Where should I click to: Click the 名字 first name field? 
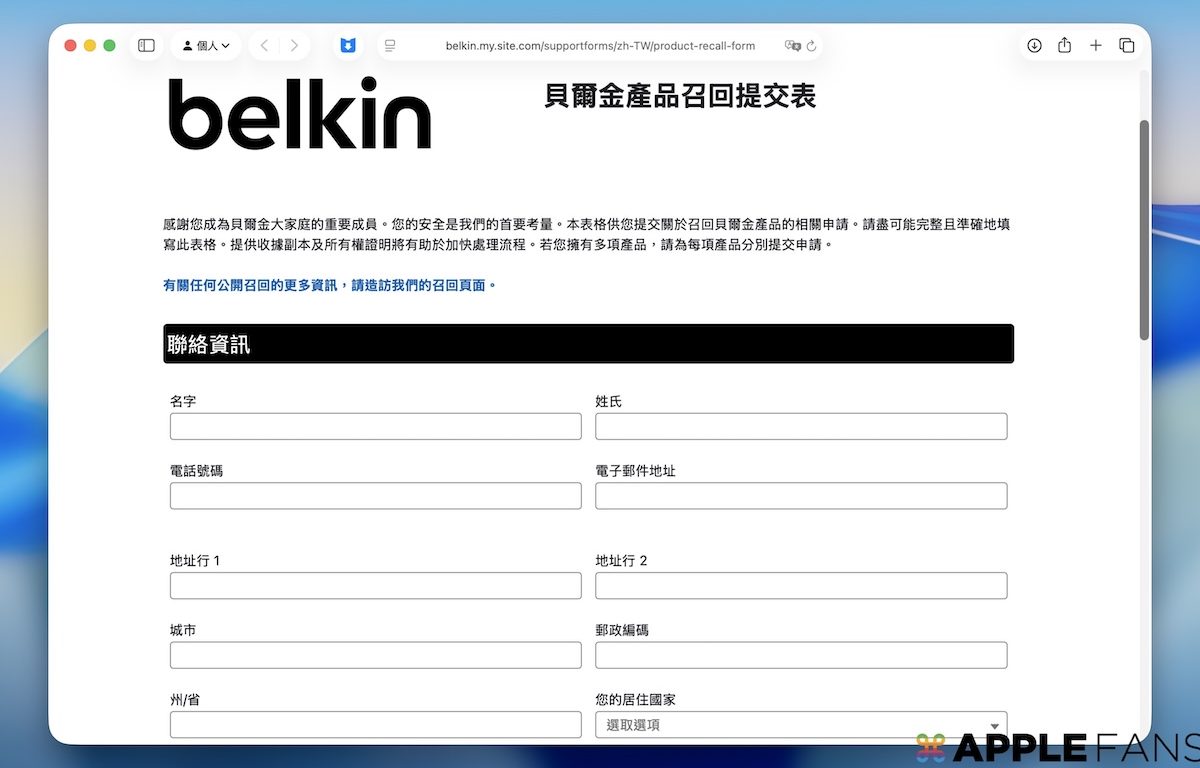375,427
